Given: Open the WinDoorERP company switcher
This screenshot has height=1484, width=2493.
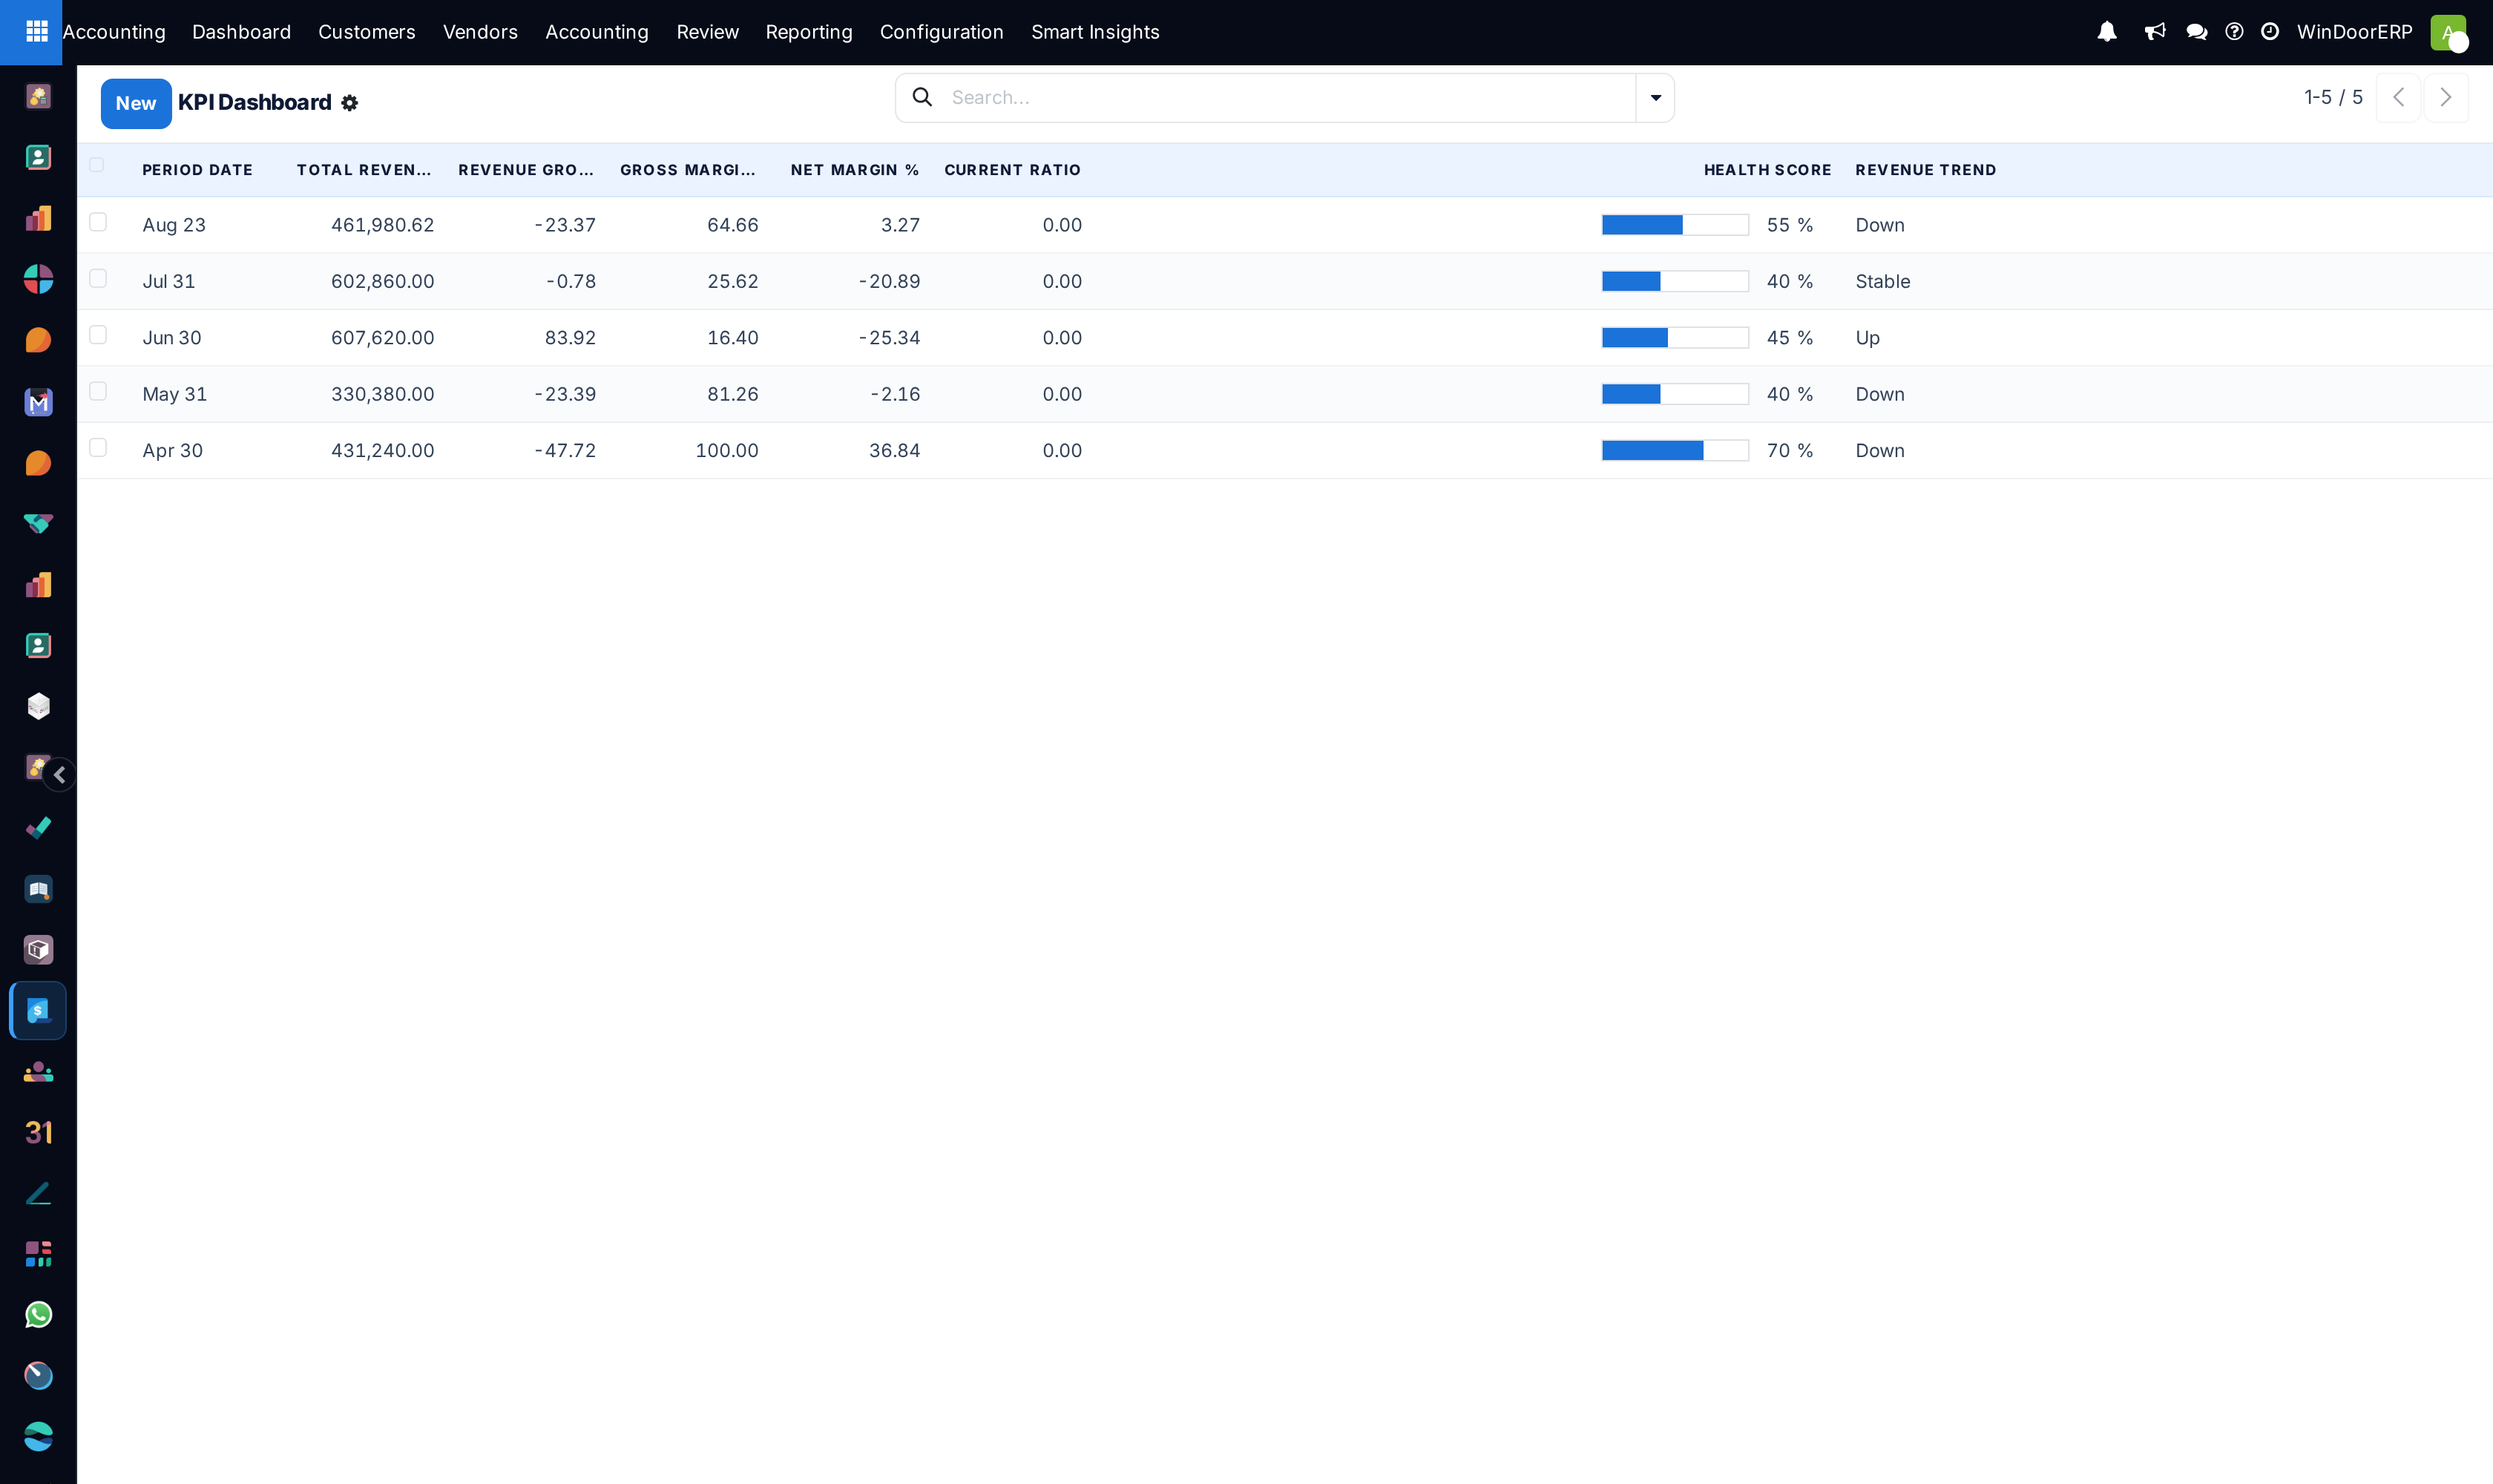Looking at the screenshot, I should tap(2354, 32).
